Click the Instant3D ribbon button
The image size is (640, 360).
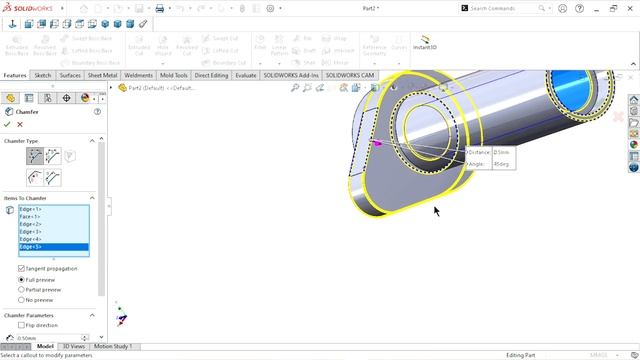(424, 42)
